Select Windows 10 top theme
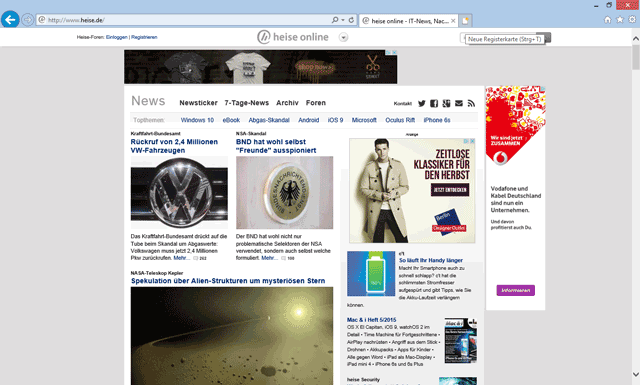 tap(197, 120)
